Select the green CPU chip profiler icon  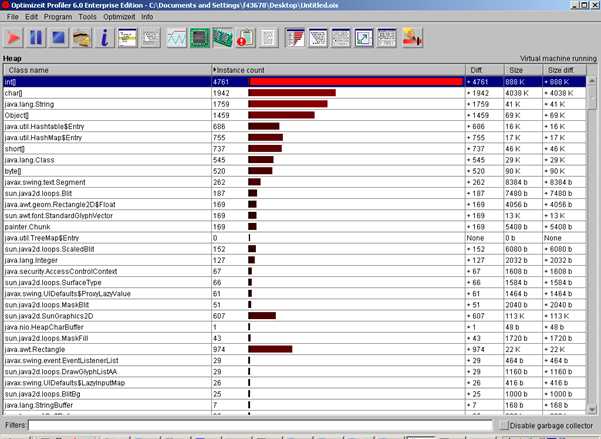coord(200,38)
